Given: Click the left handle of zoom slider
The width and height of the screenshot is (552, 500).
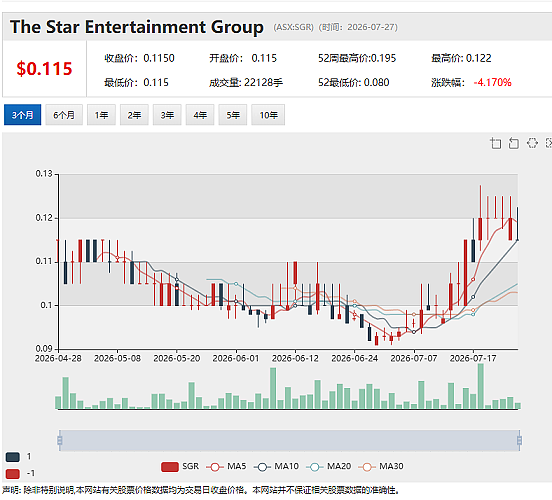Looking at the screenshot, I should [60, 440].
